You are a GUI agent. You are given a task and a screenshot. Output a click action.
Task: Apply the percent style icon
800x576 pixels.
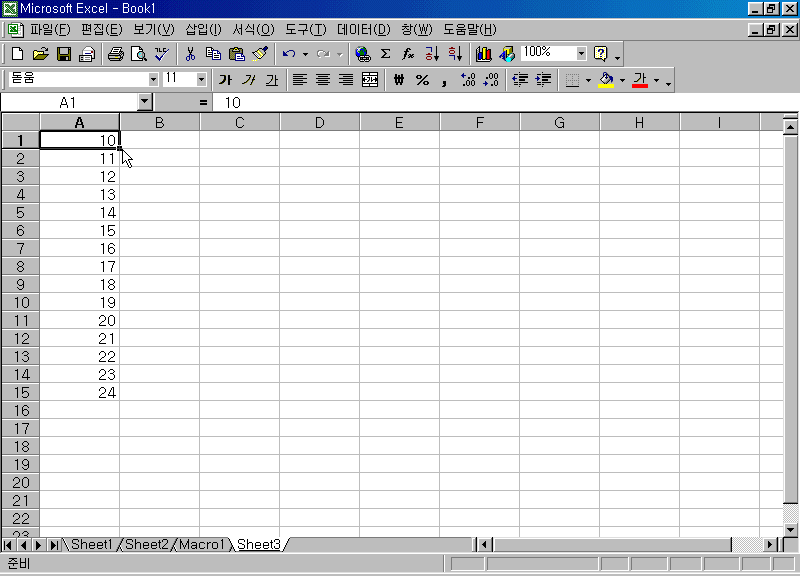click(422, 80)
